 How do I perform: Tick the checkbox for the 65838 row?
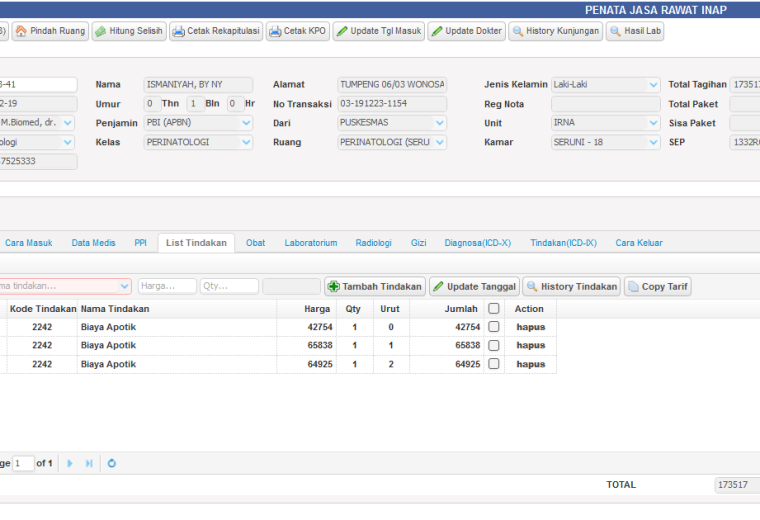point(494,345)
